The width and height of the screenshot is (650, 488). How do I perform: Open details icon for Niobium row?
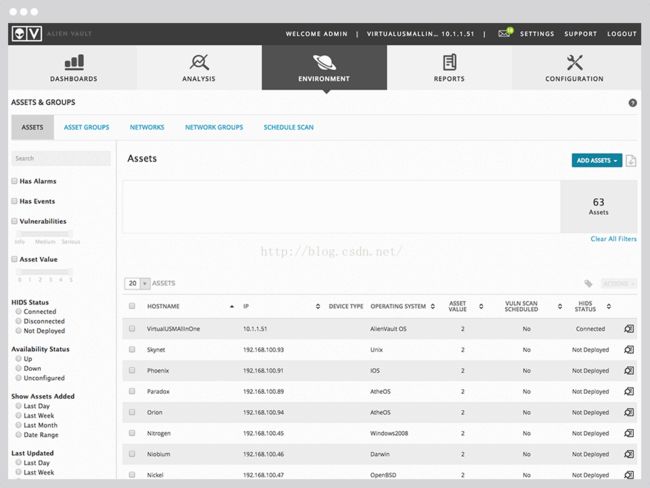629,454
